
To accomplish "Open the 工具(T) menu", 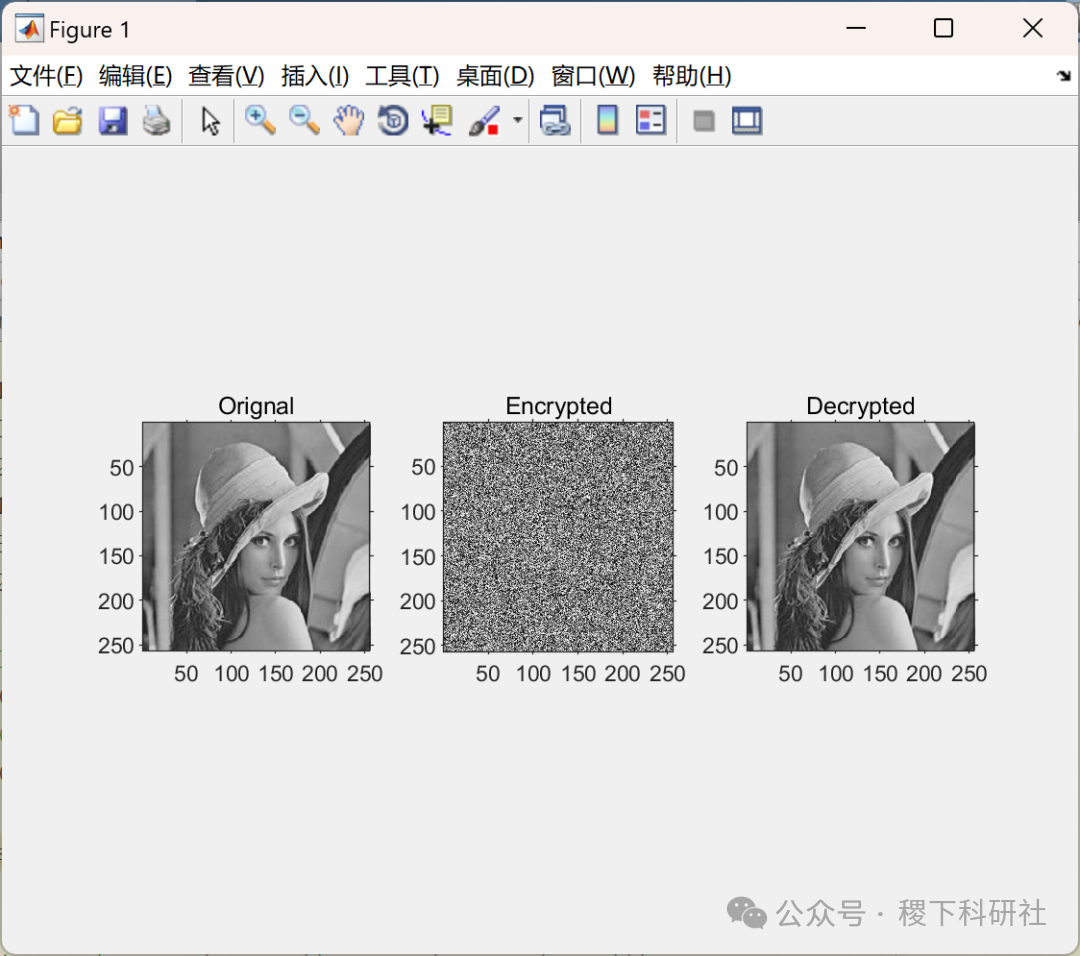I will click(402, 75).
